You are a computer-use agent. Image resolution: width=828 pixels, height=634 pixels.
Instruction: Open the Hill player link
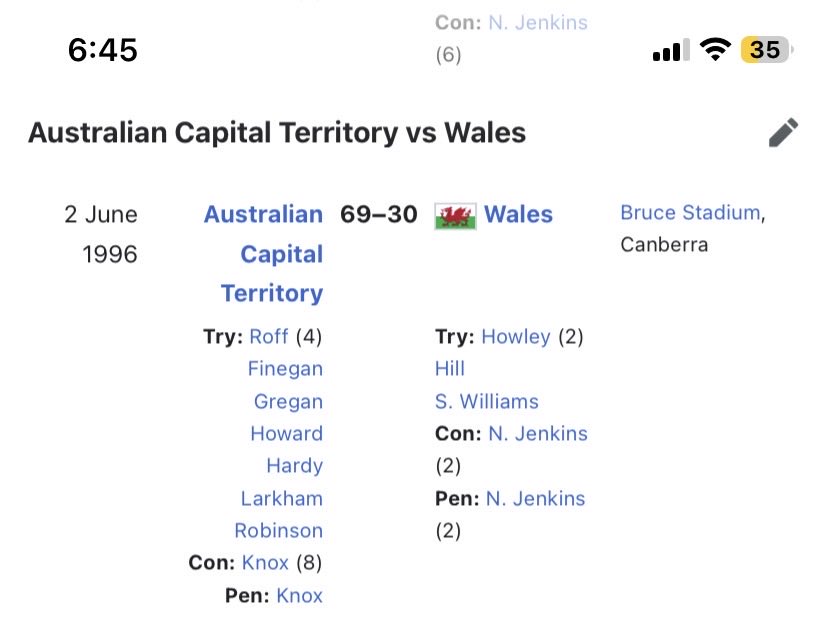pyautogui.click(x=450, y=368)
